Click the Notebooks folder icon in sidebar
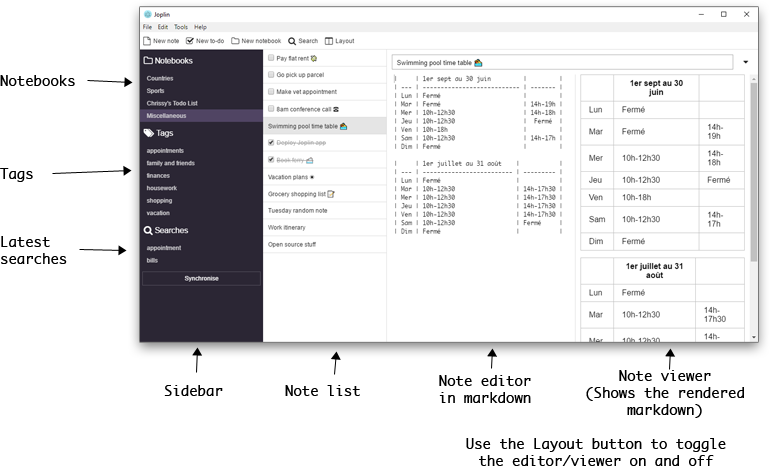The width and height of the screenshot is (770, 466). (148, 60)
